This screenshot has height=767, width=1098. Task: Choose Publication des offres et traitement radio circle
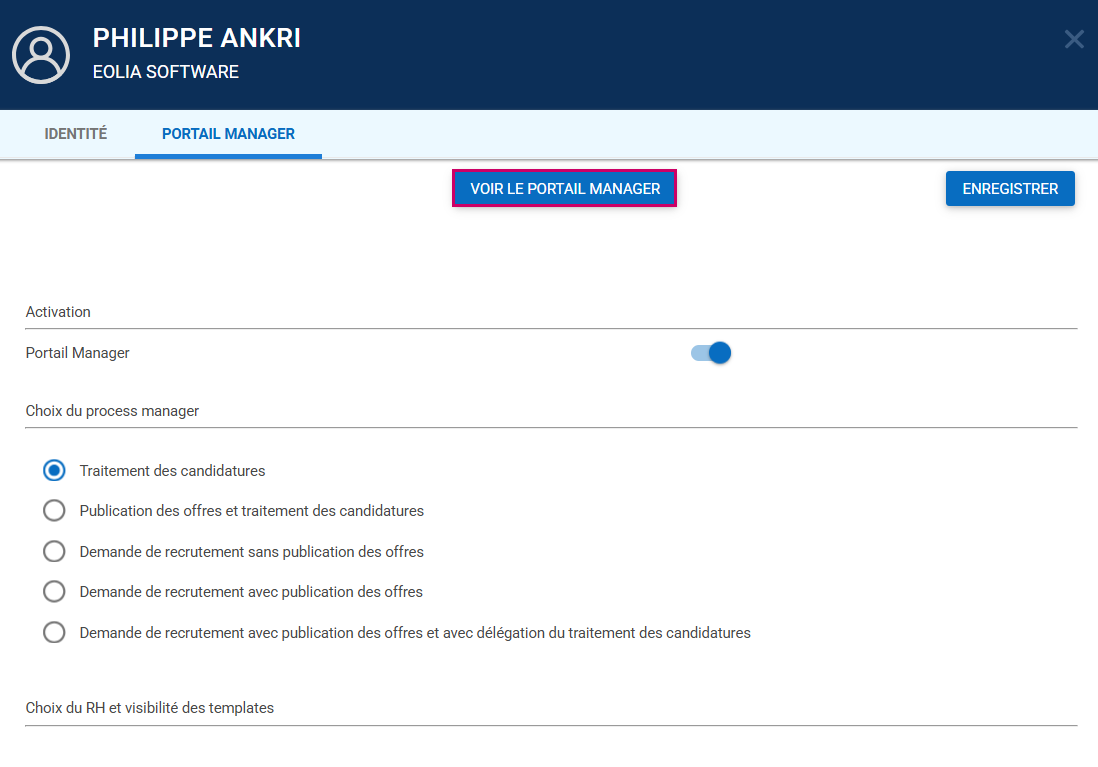point(54,511)
